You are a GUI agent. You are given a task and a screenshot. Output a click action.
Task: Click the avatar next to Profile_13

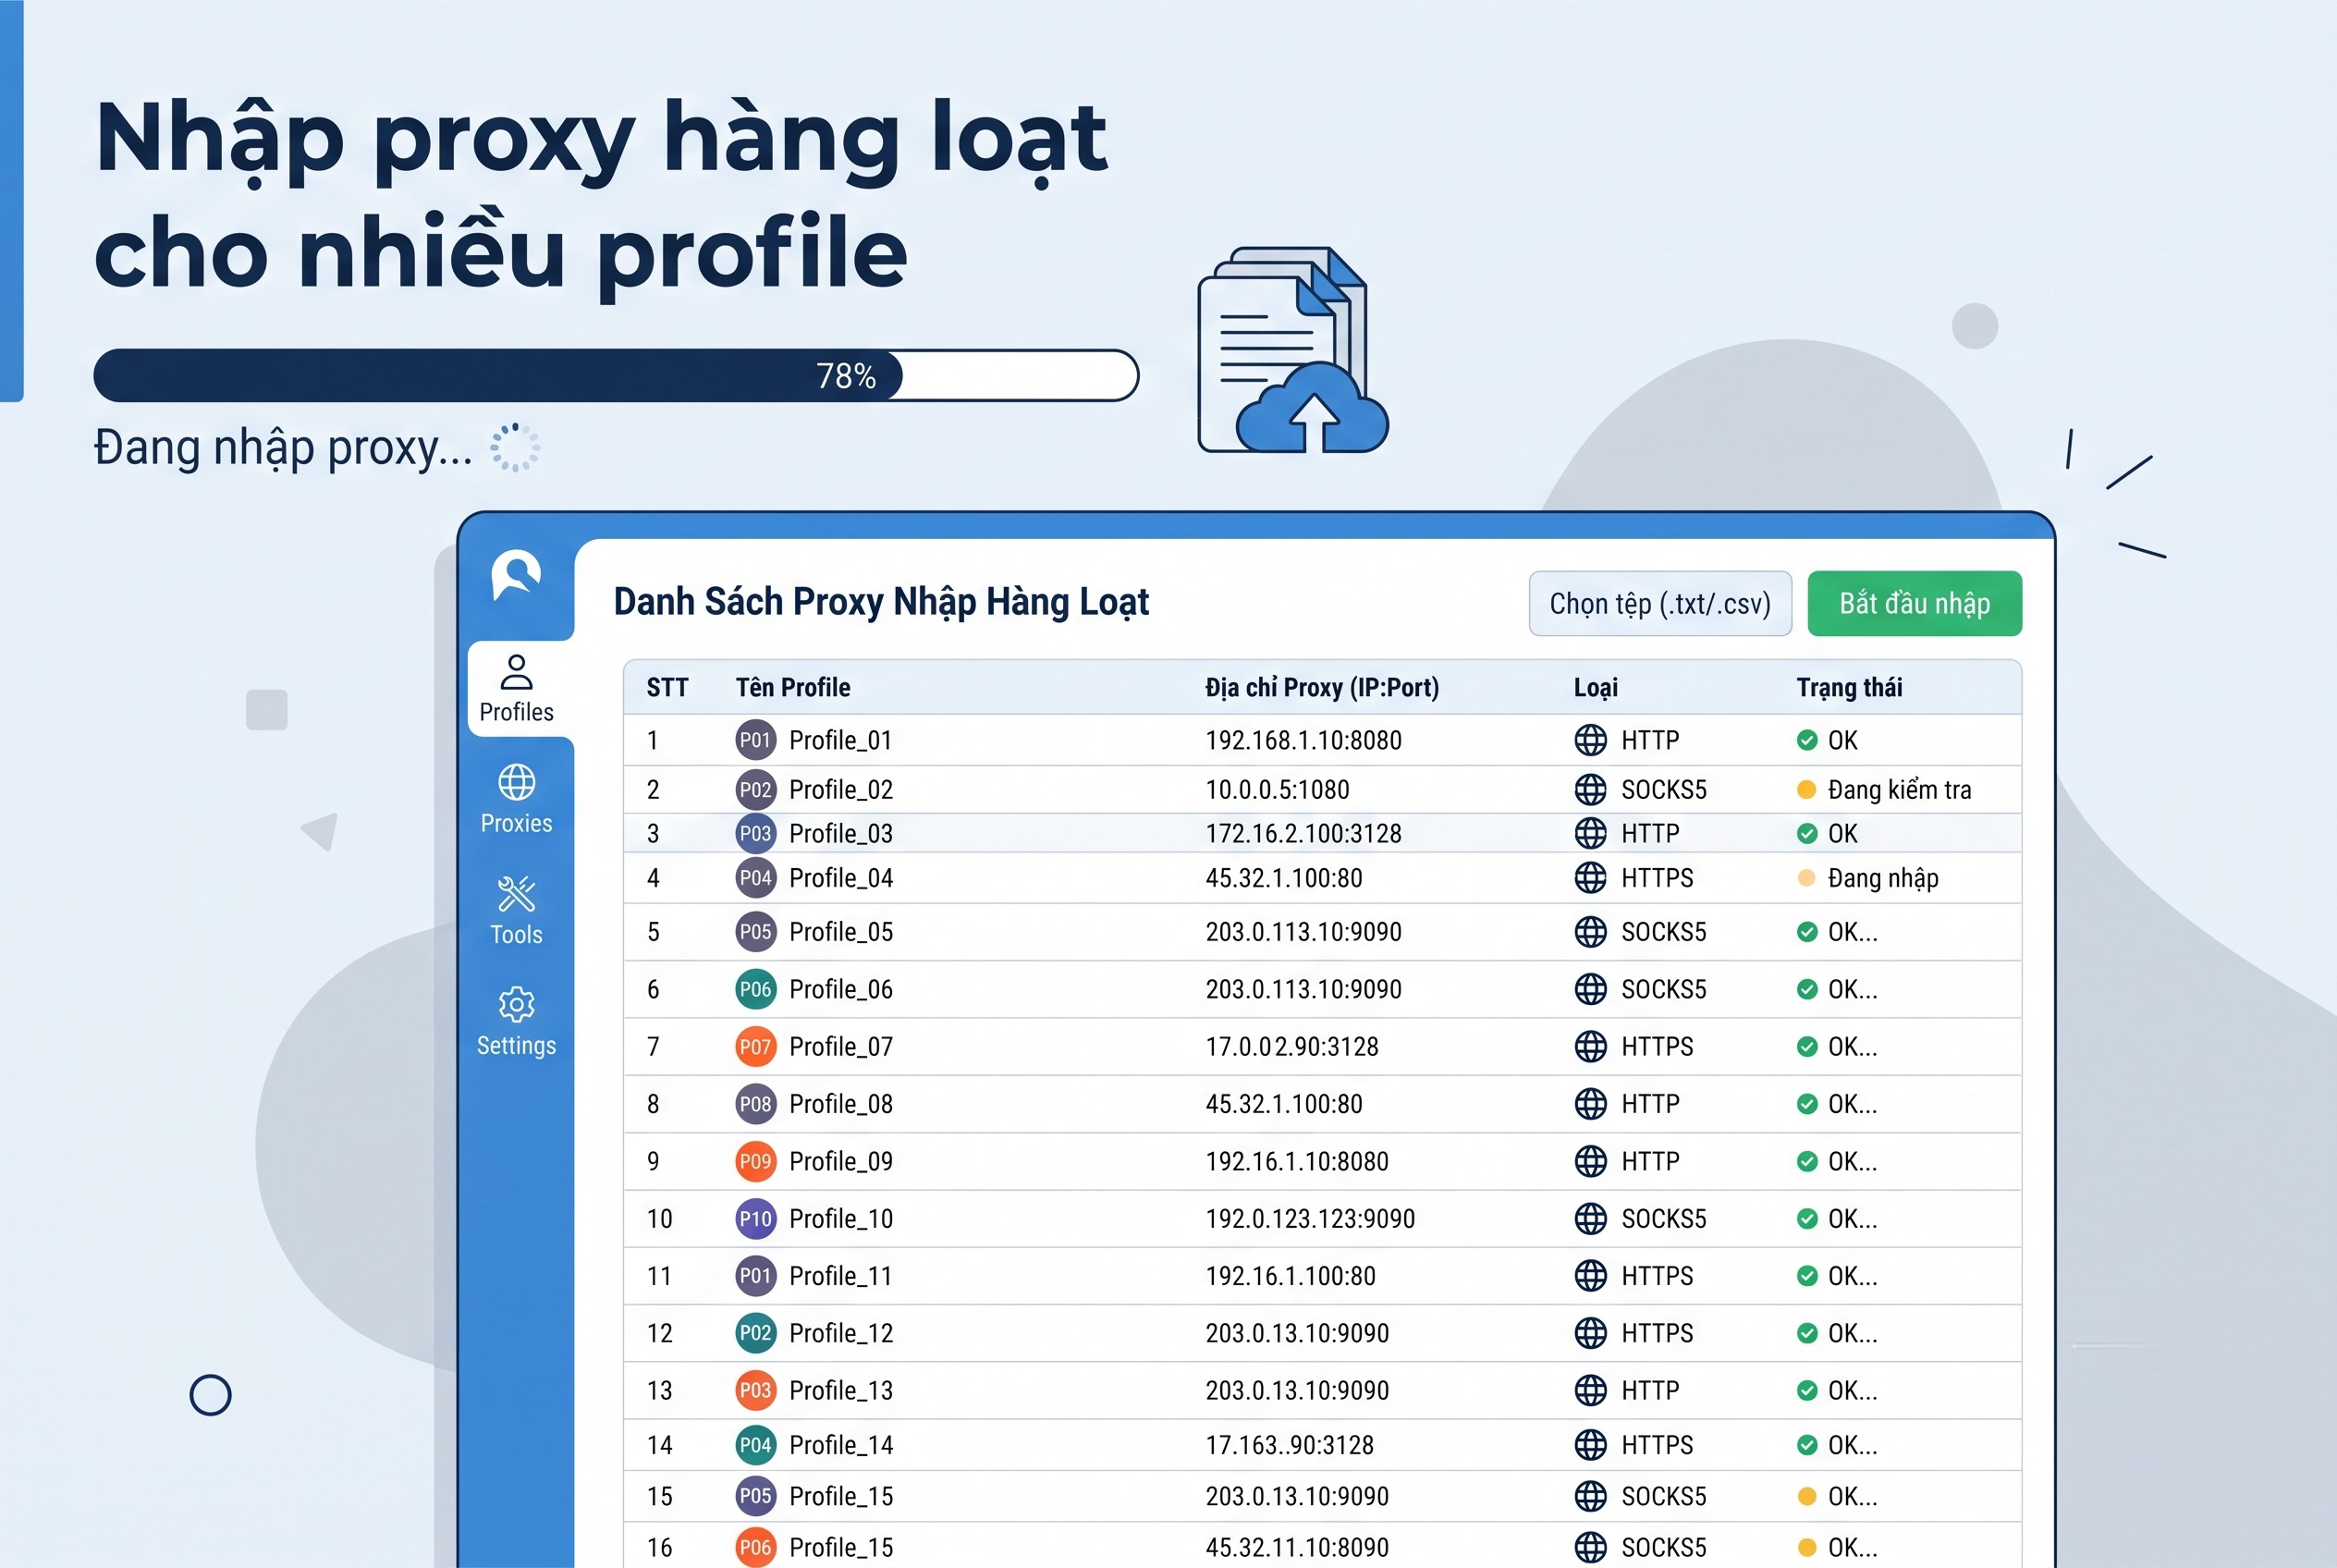755,1390
